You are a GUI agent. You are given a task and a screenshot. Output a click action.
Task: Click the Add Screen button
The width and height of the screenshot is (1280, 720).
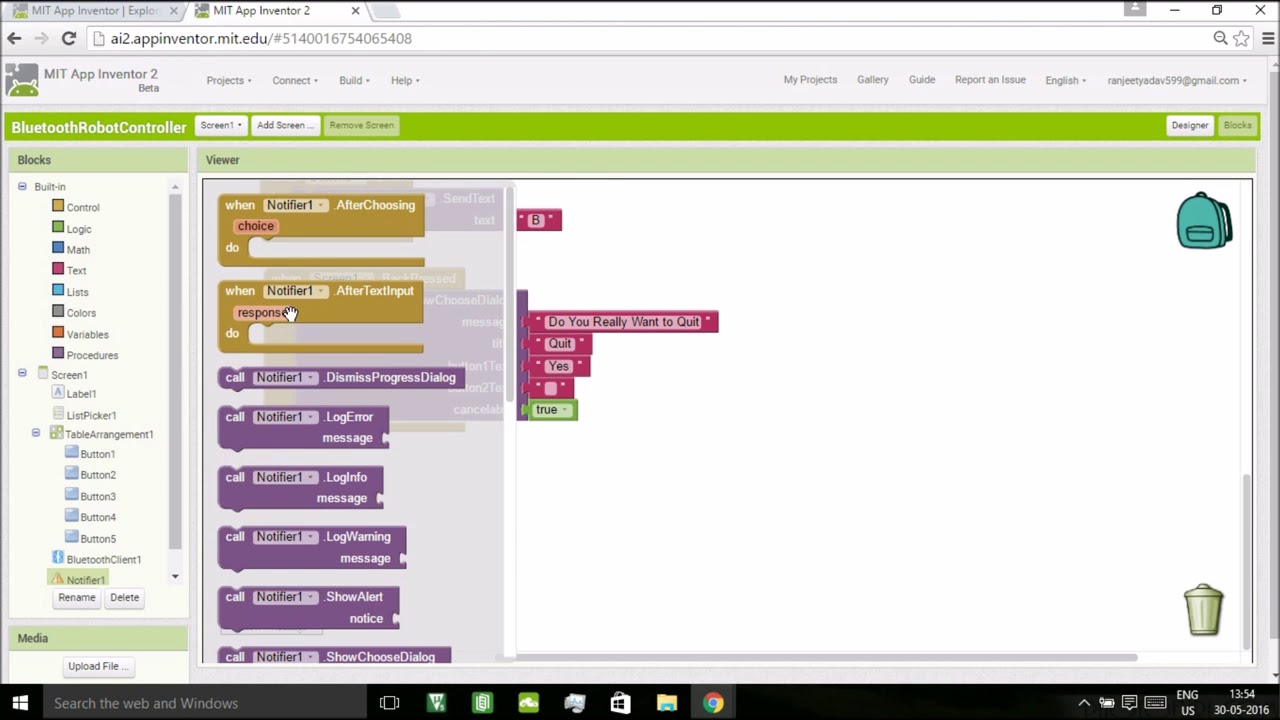coord(285,125)
